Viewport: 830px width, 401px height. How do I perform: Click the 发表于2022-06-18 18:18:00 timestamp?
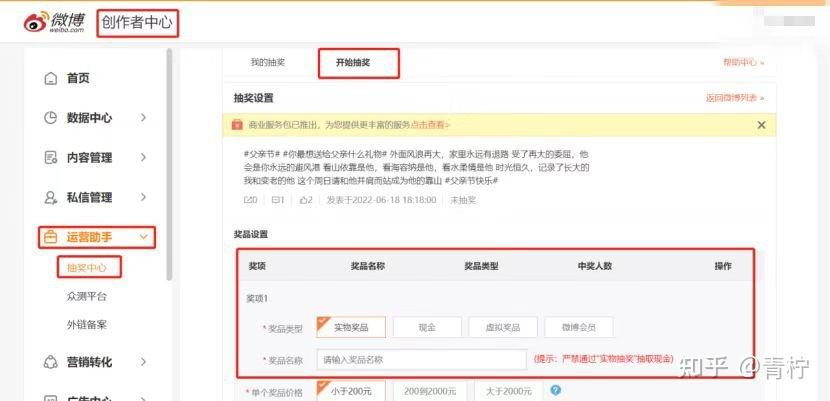[382, 200]
